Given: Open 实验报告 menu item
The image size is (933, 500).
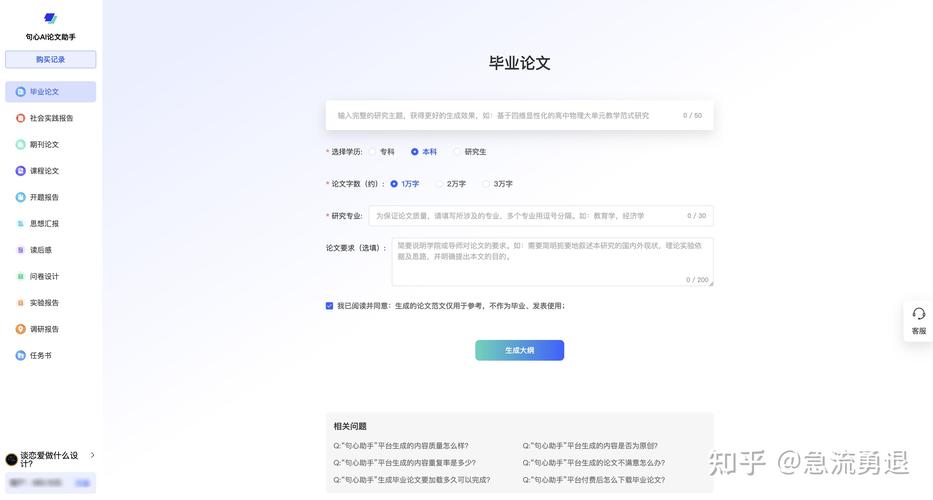Looking at the screenshot, I should (51, 303).
